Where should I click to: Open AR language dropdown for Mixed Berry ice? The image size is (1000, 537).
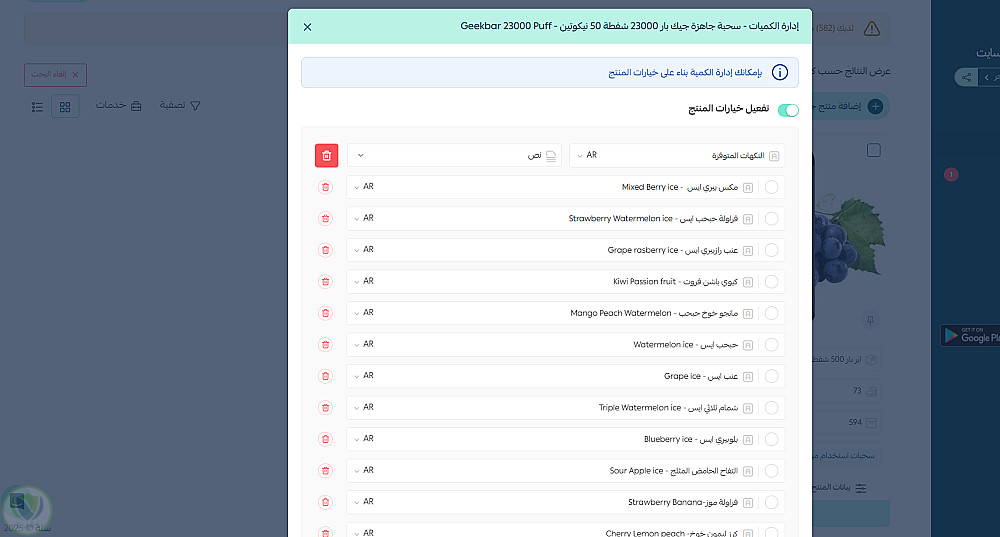pos(364,187)
